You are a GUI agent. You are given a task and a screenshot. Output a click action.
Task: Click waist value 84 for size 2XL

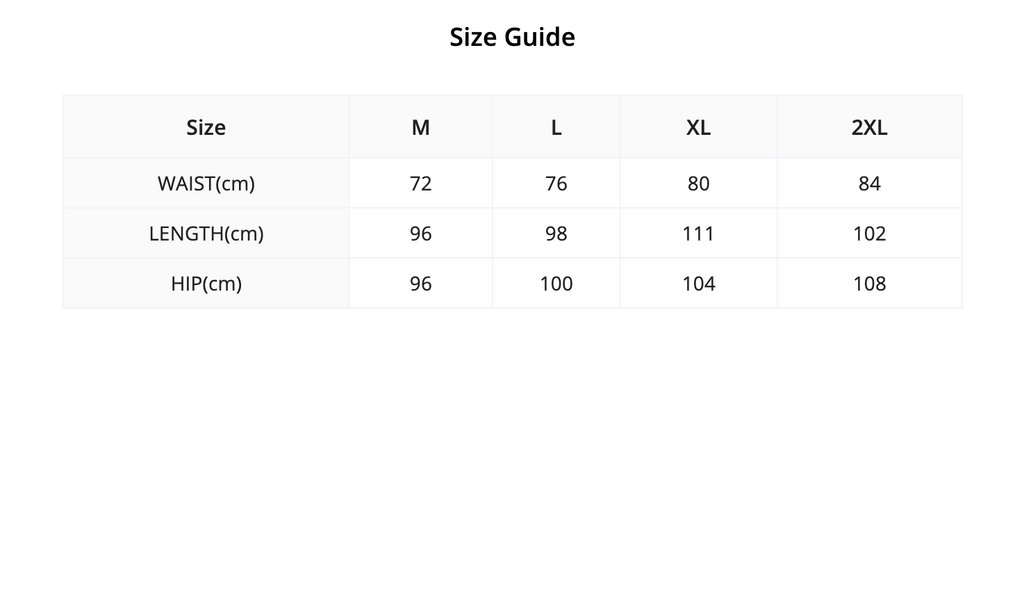869,183
